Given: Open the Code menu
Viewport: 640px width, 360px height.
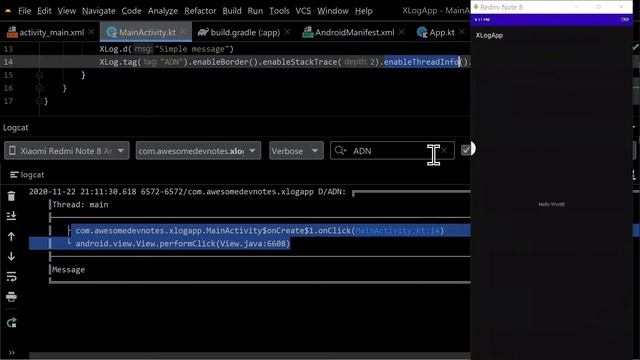Looking at the screenshot, I should click(131, 11).
